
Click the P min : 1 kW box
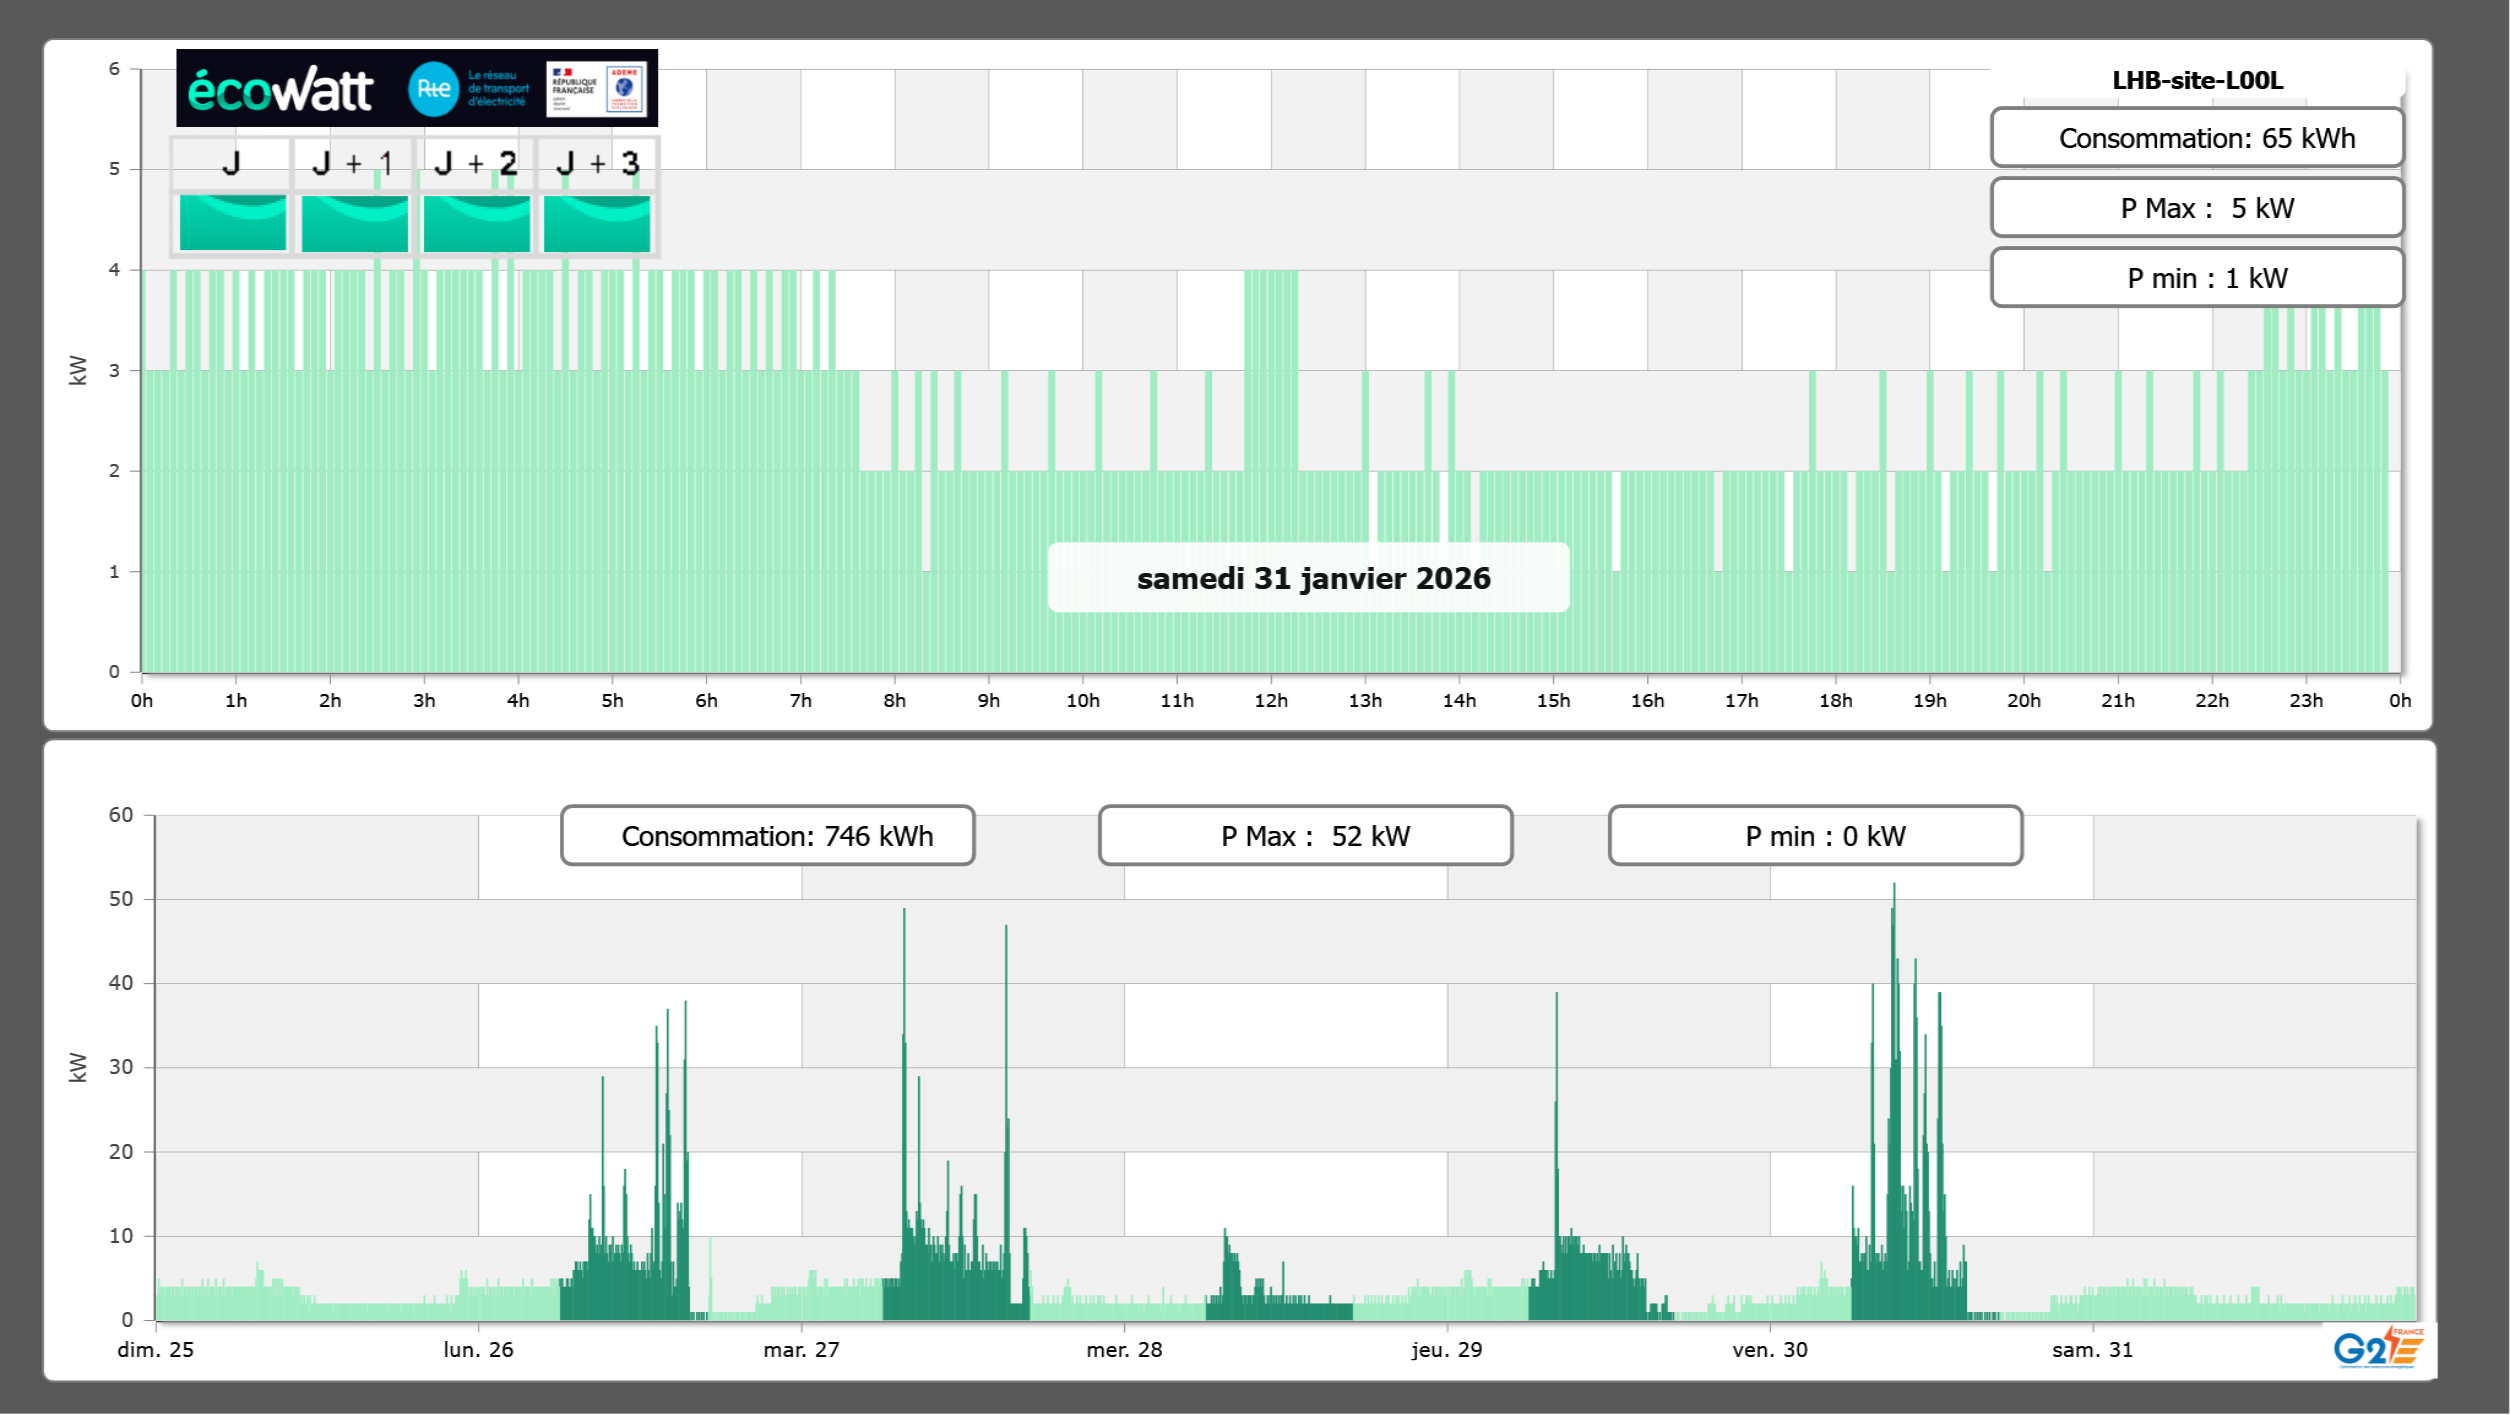point(2196,278)
